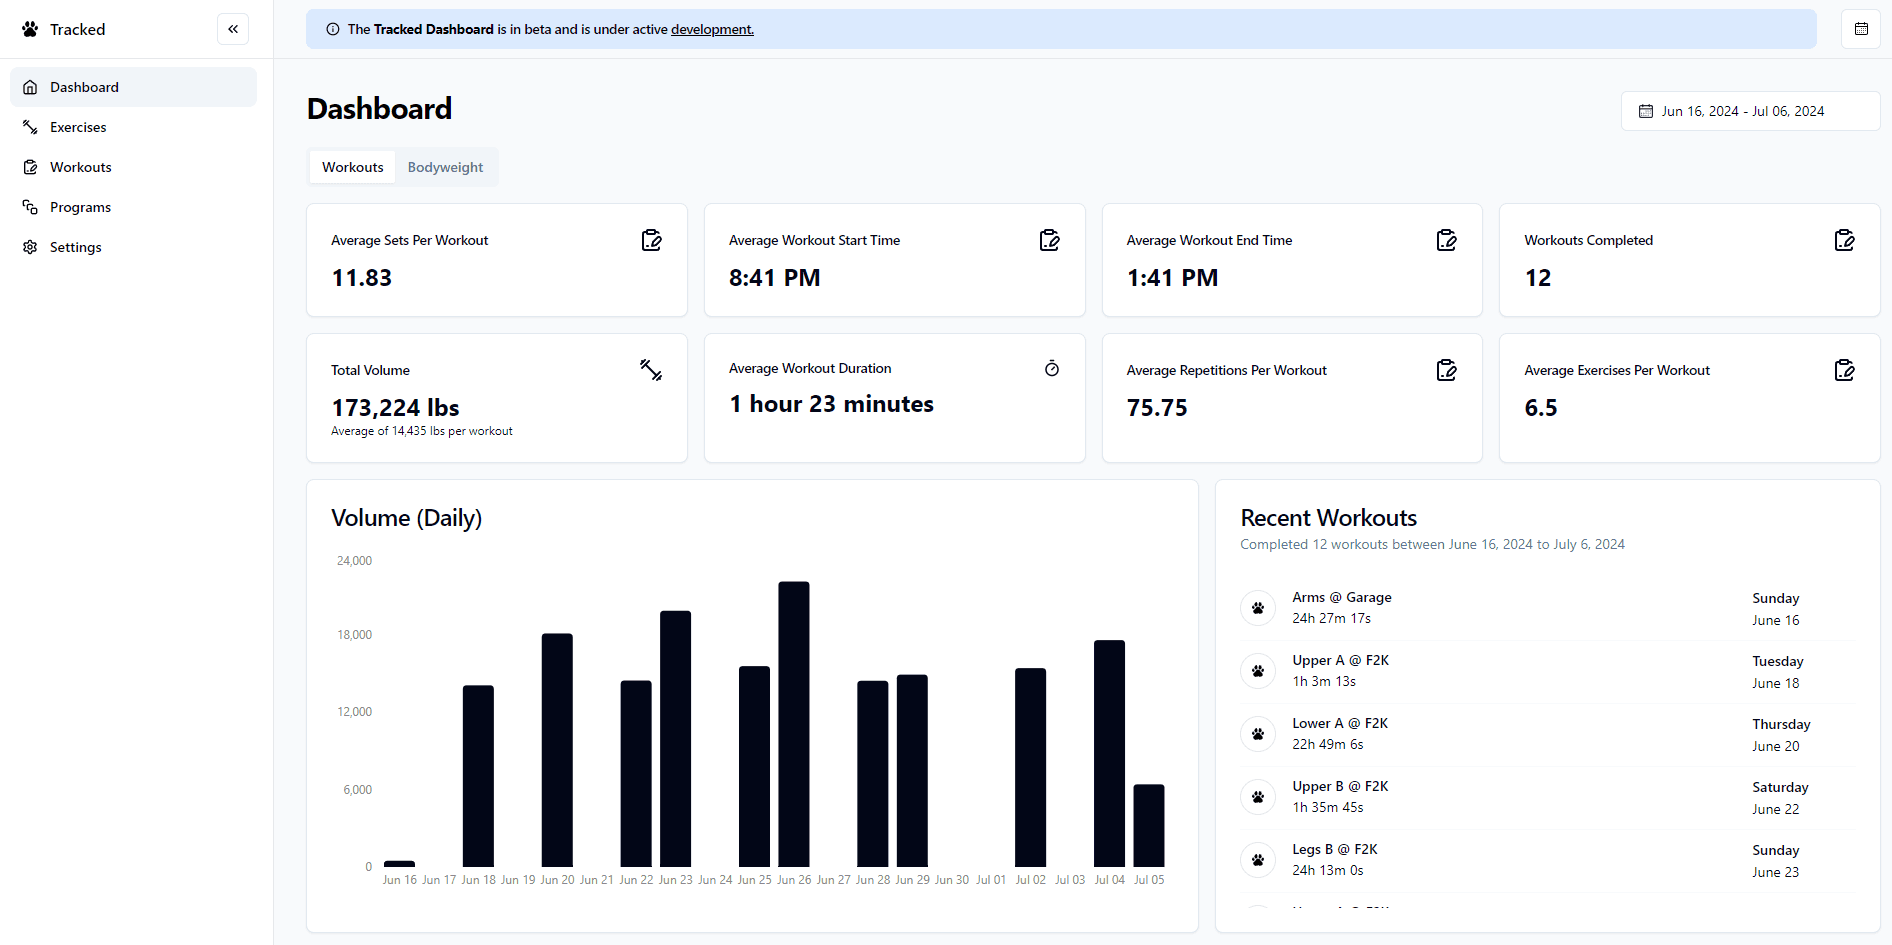This screenshot has height=945, width=1892.
Task: Click 'Average of 14,435 lbs per workout' text
Action: click(422, 431)
